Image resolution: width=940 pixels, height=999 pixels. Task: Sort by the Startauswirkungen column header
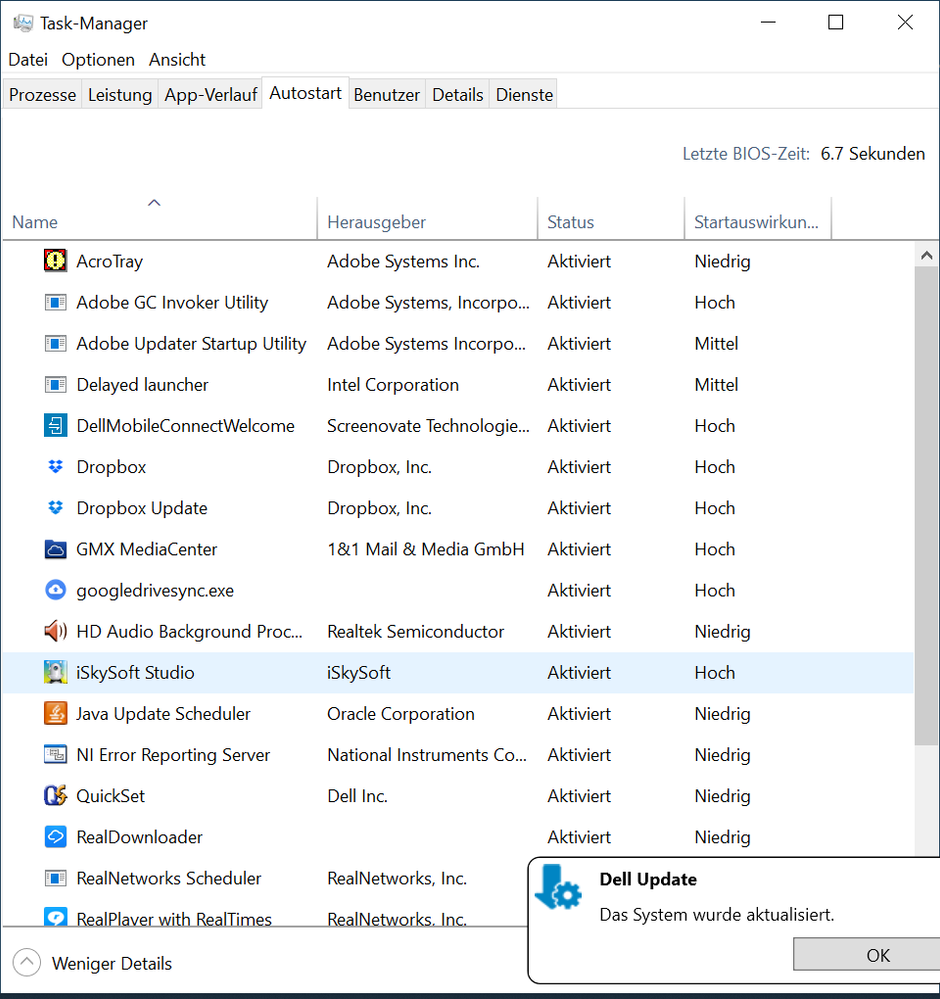pos(758,218)
